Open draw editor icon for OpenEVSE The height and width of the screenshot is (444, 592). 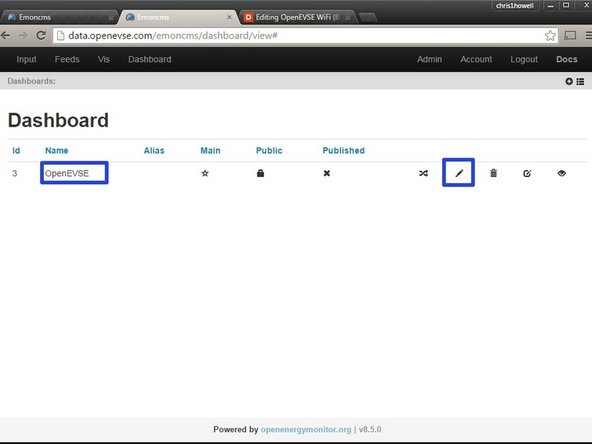coord(527,173)
